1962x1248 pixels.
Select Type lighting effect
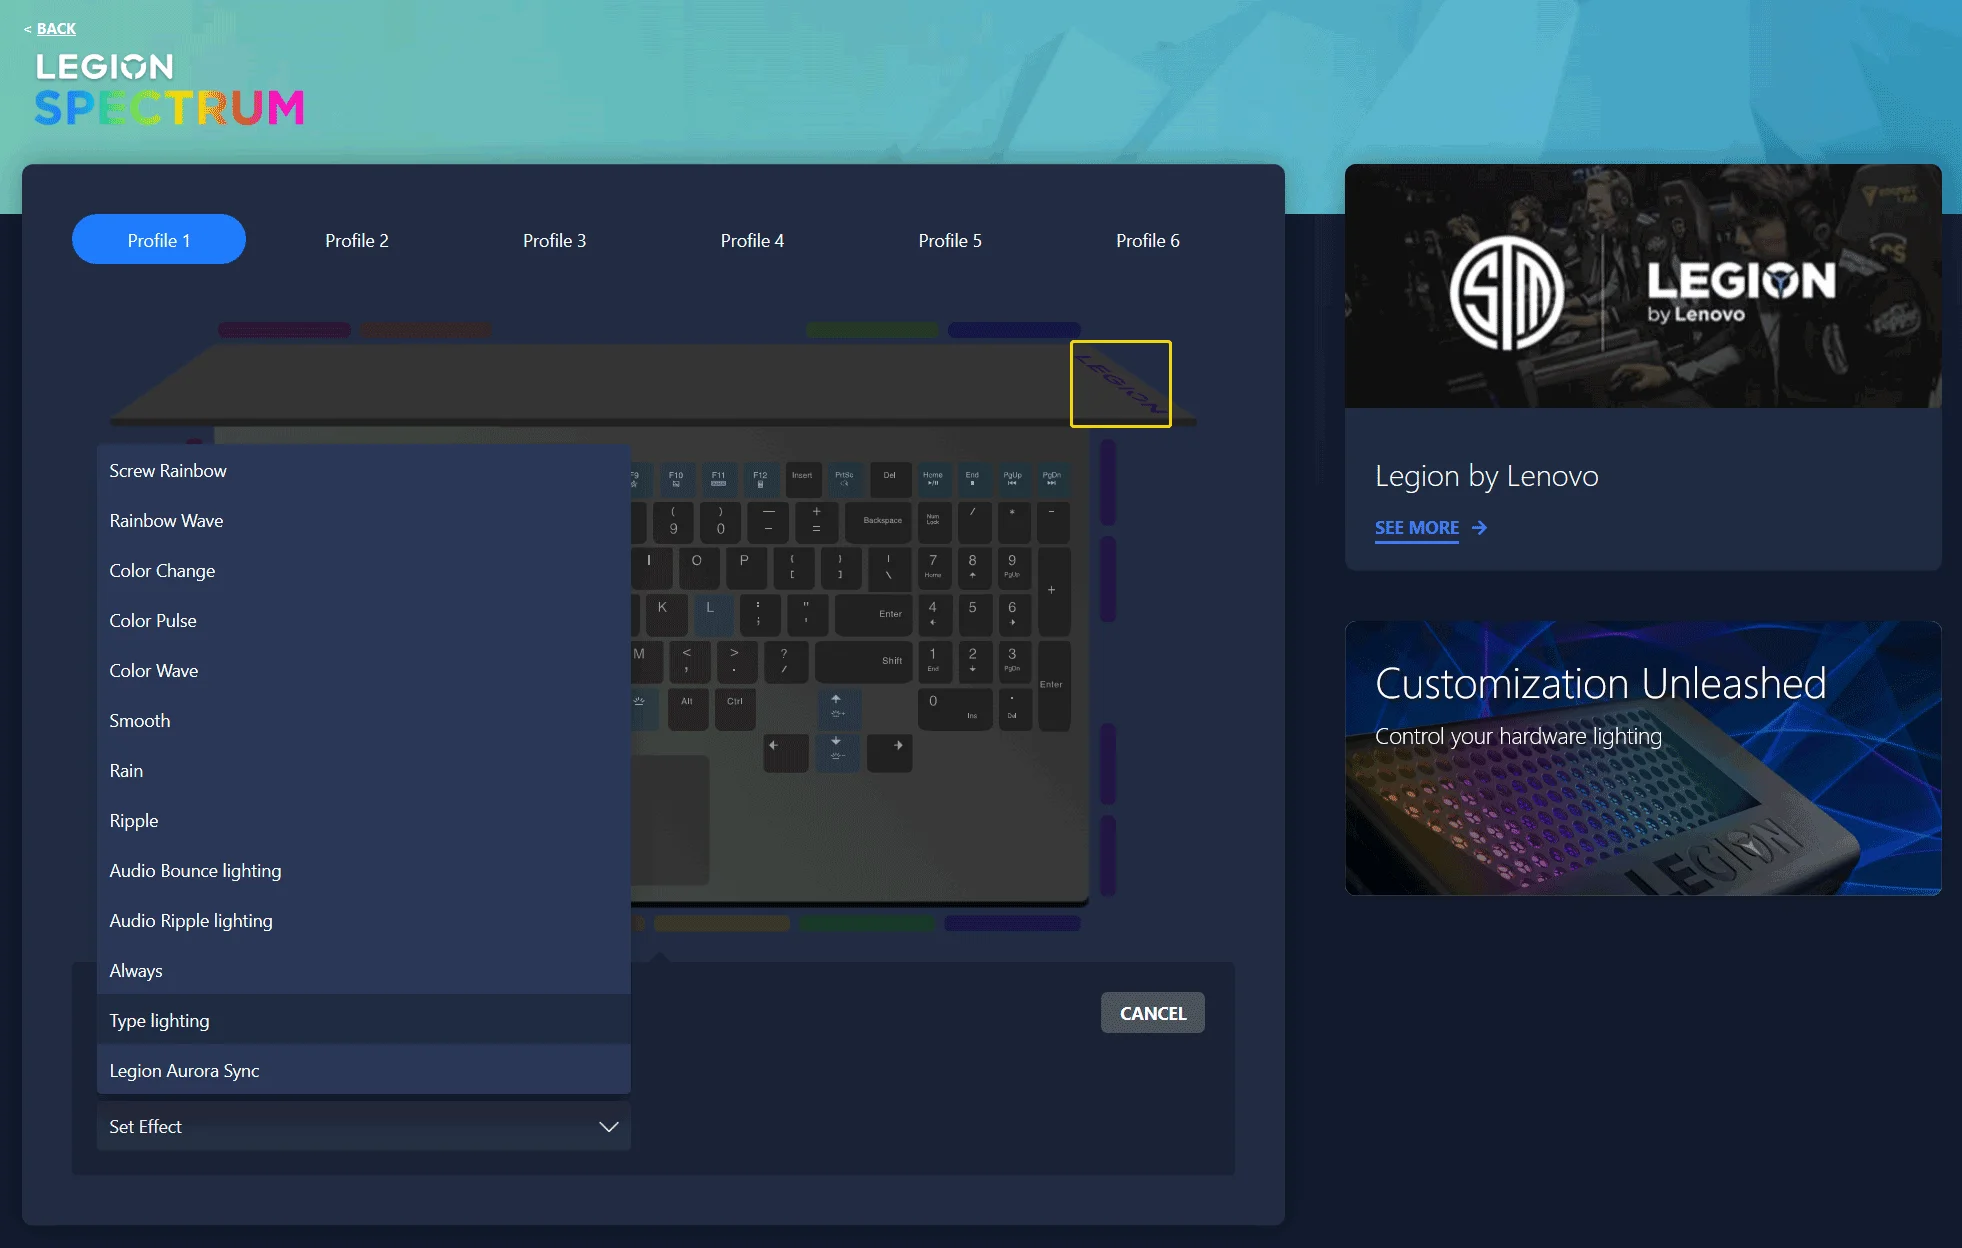(364, 1020)
